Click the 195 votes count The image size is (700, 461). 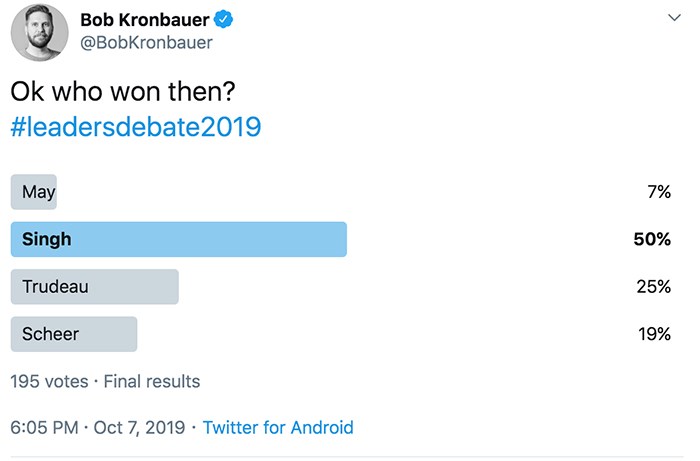(x=50, y=382)
